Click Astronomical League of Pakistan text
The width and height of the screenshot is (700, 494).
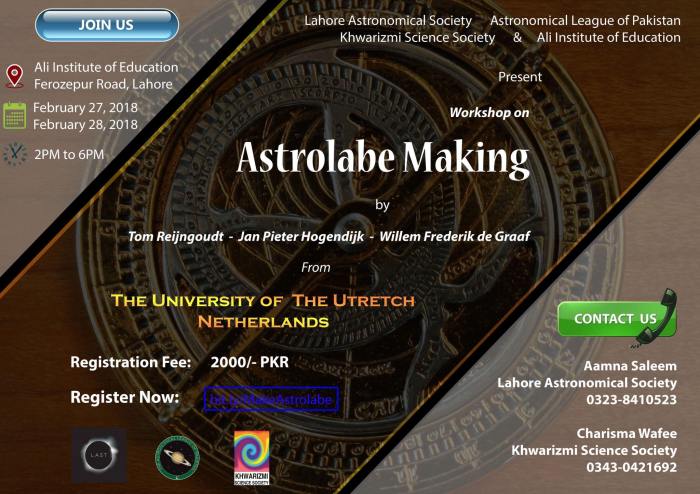point(585,21)
